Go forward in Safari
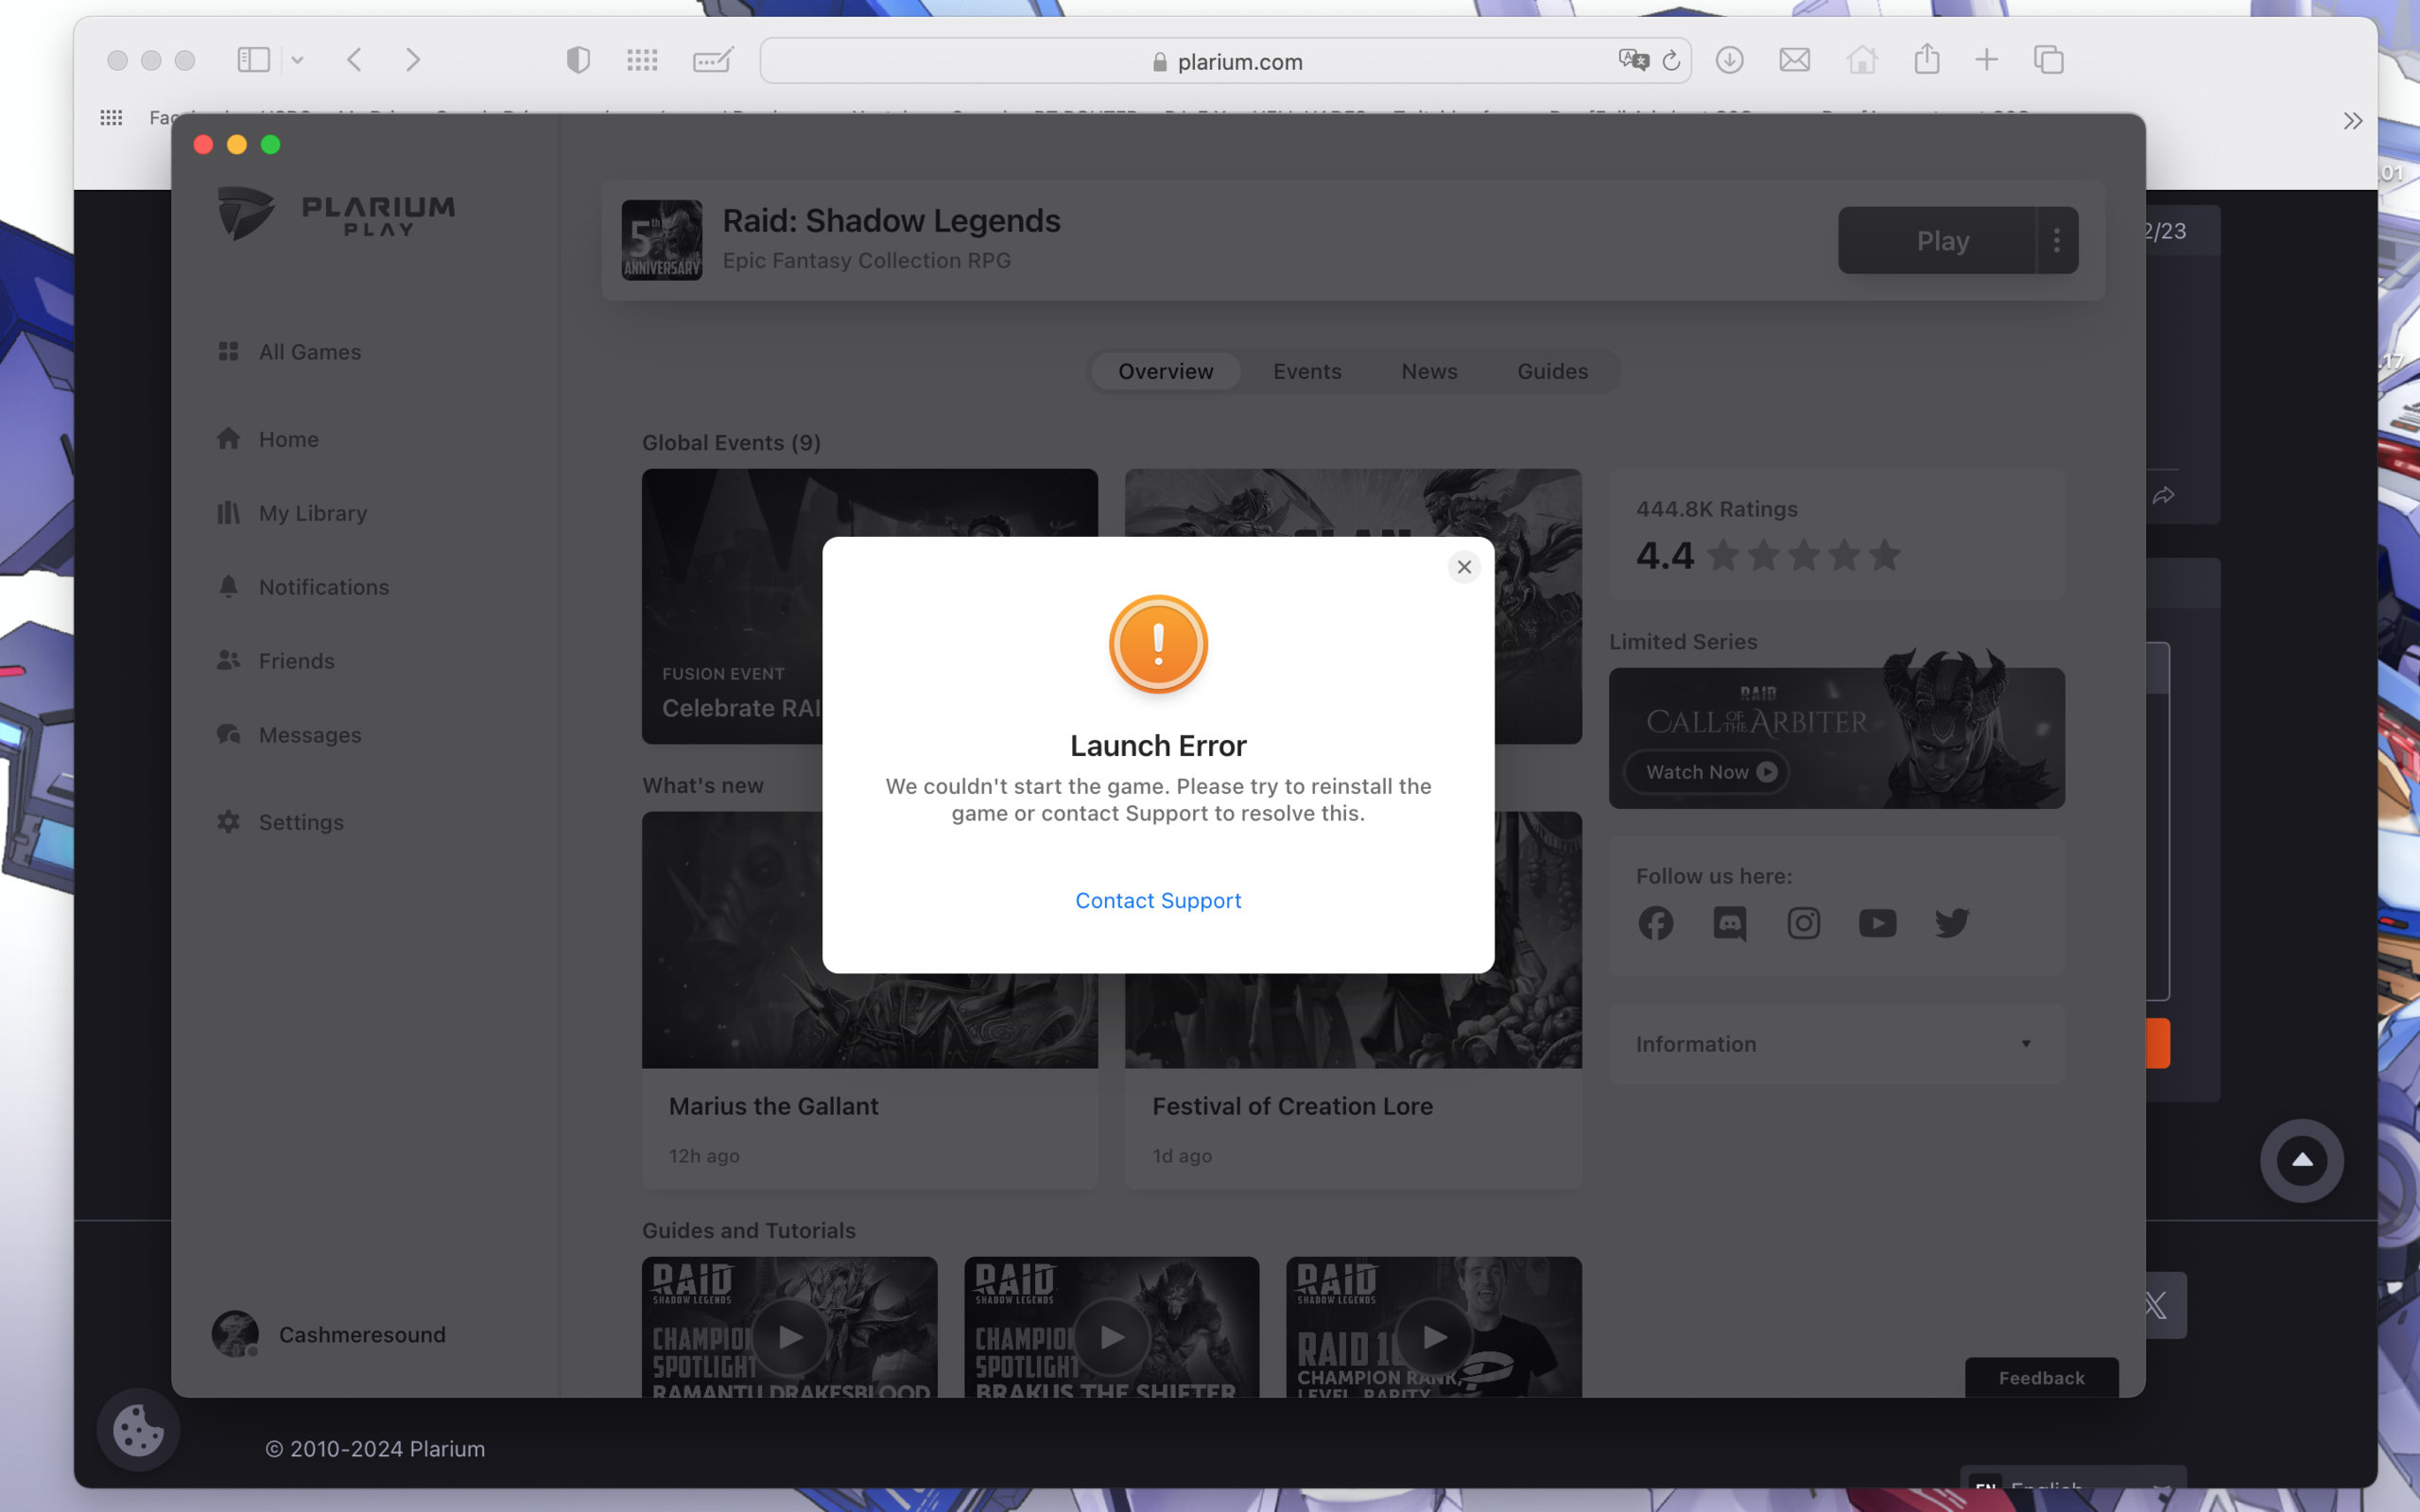This screenshot has width=2420, height=1512. click(413, 60)
